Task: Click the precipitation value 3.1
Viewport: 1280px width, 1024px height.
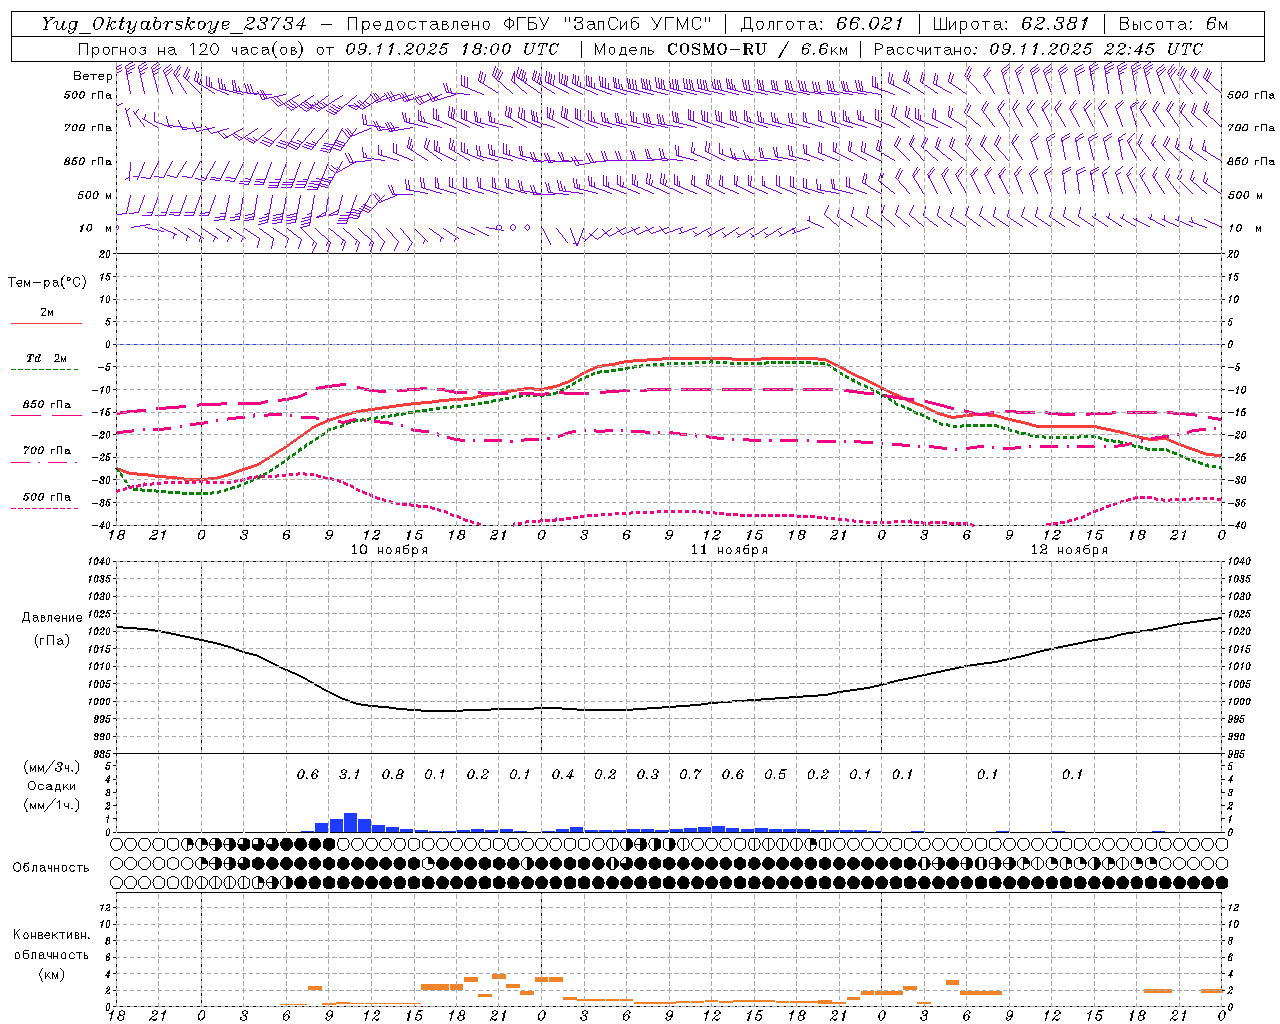Action: tap(350, 774)
